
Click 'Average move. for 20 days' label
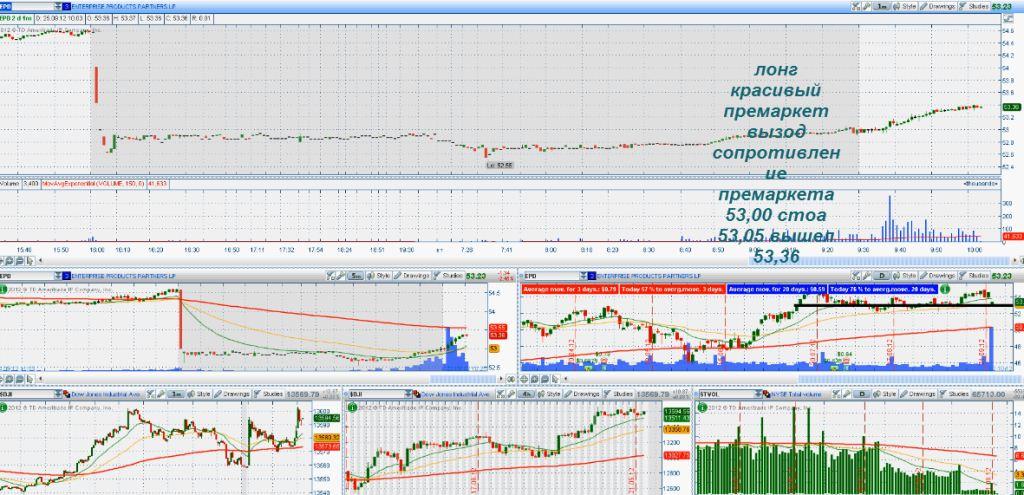(776, 289)
